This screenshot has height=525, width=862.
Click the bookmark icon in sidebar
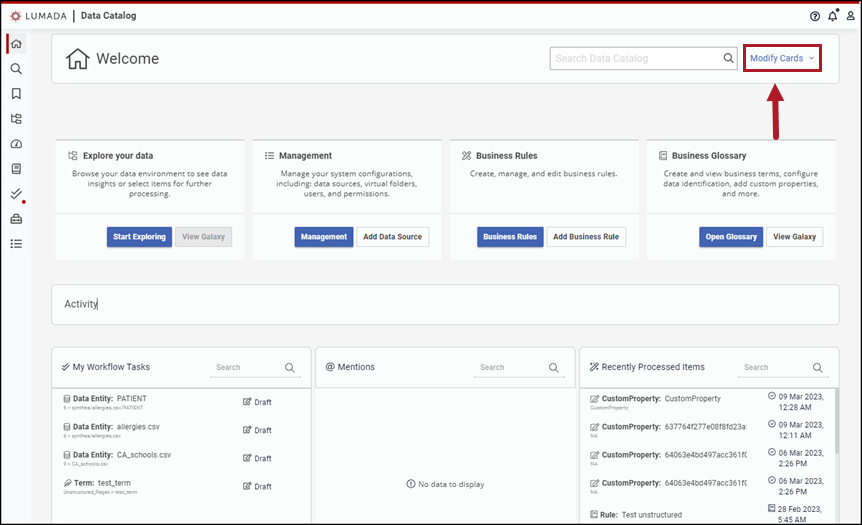[x=16, y=94]
